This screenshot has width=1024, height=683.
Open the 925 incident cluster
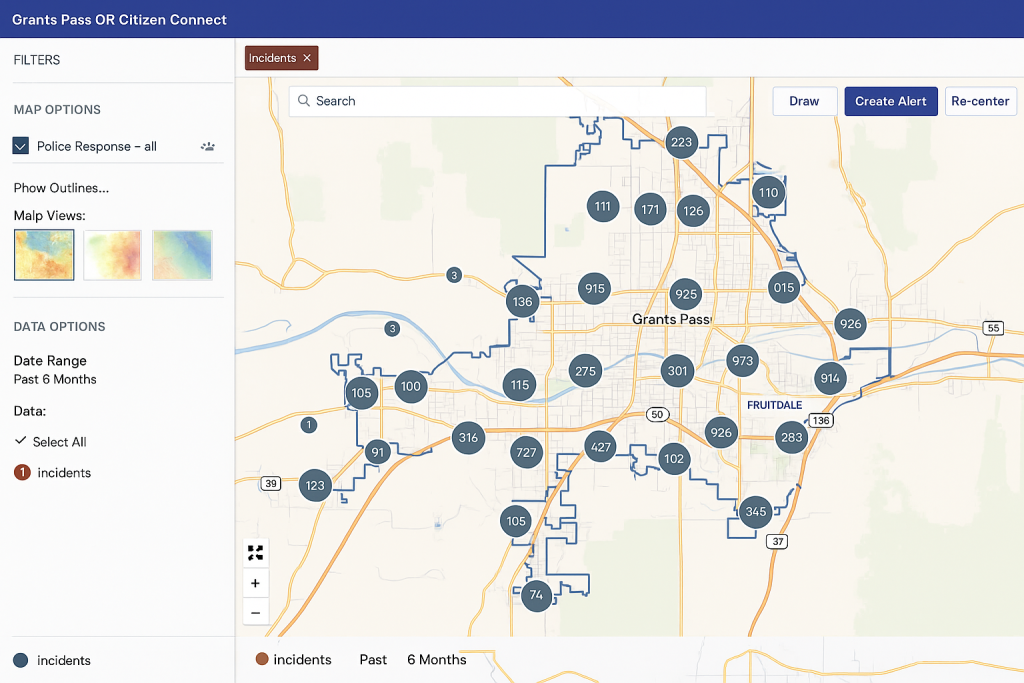686,294
